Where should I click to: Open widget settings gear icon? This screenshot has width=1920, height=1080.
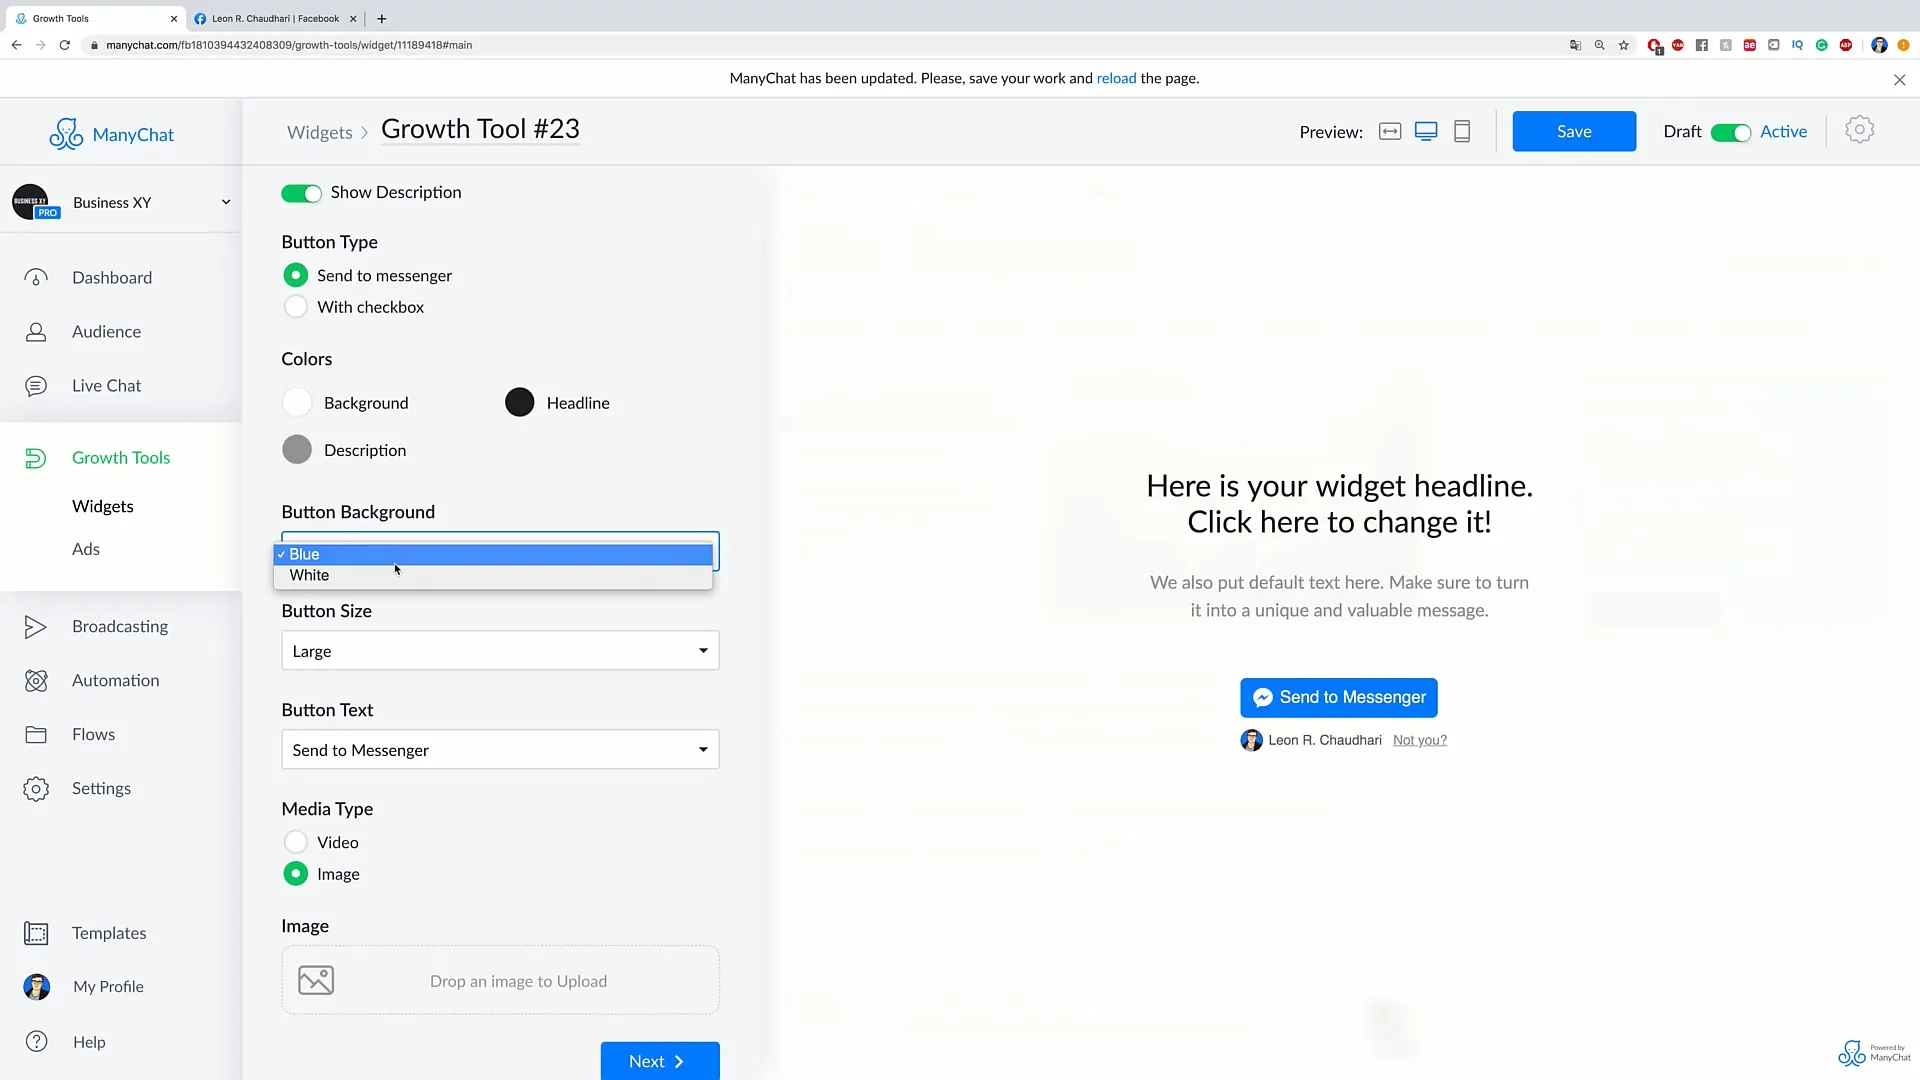pyautogui.click(x=1859, y=130)
